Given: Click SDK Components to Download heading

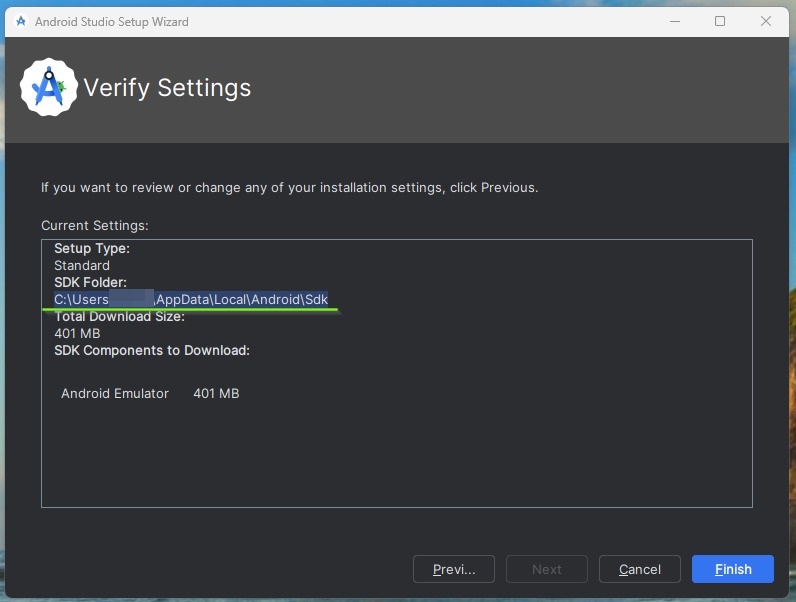Looking at the screenshot, I should coord(152,350).
